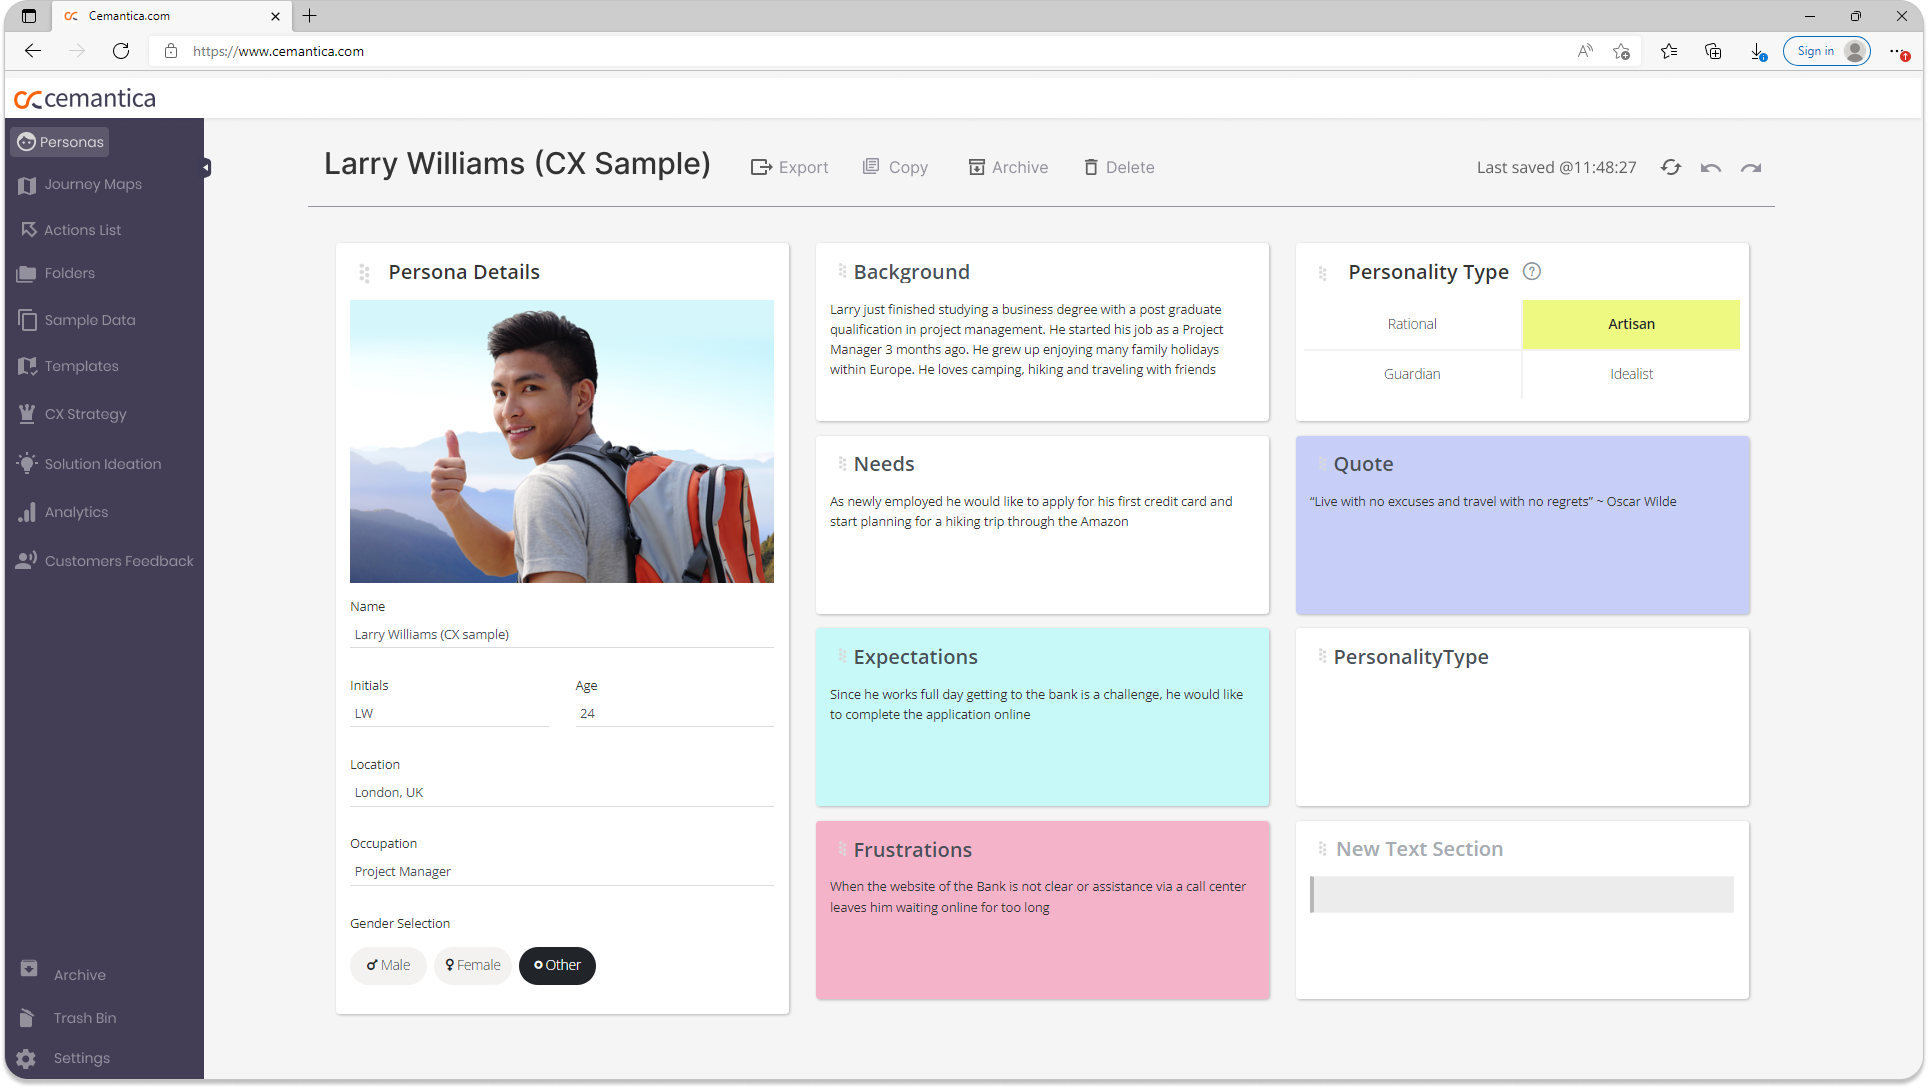Click the New Text Section empty text box
Screen dimensions: 1928x1088
(1522, 895)
